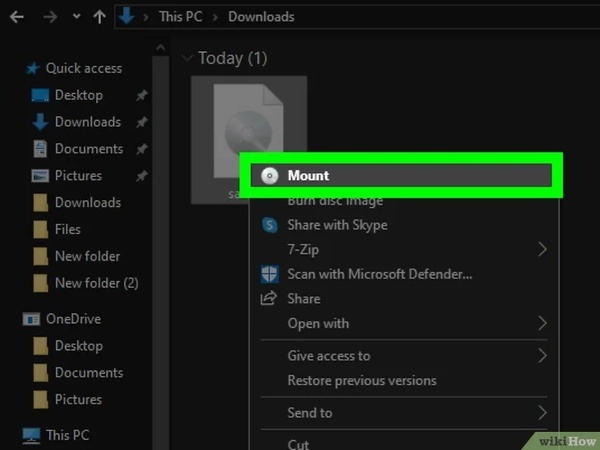Open New folder (2) in sidebar
The image size is (600, 450).
(x=97, y=283)
